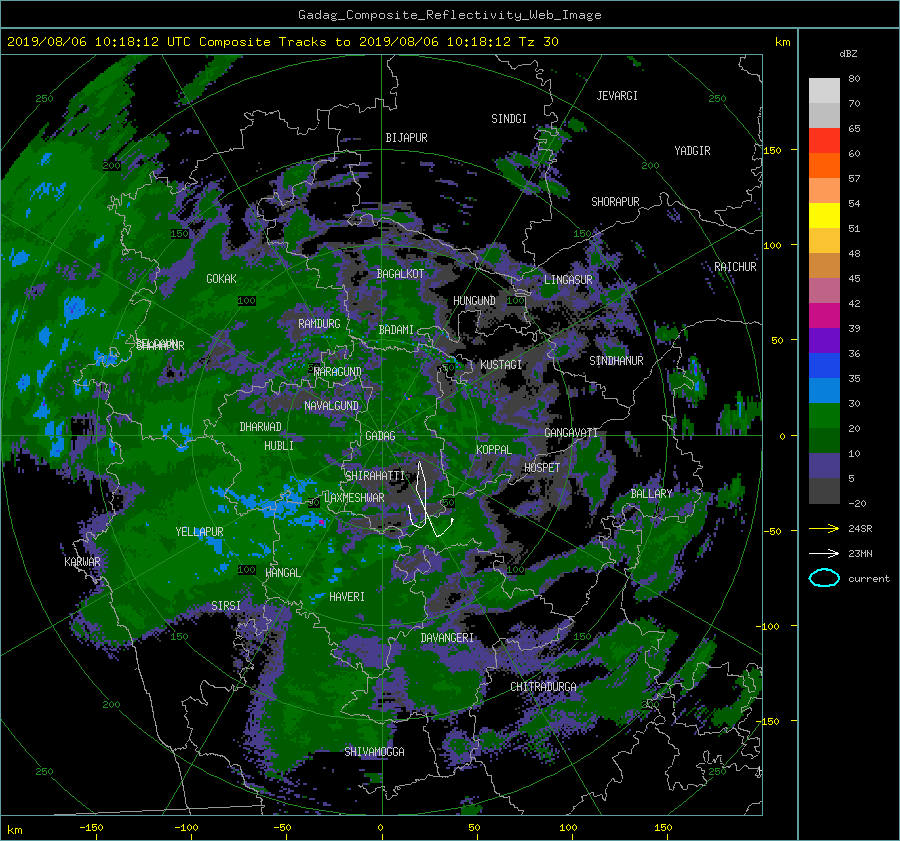Click the GOKAK city label

coord(222,278)
